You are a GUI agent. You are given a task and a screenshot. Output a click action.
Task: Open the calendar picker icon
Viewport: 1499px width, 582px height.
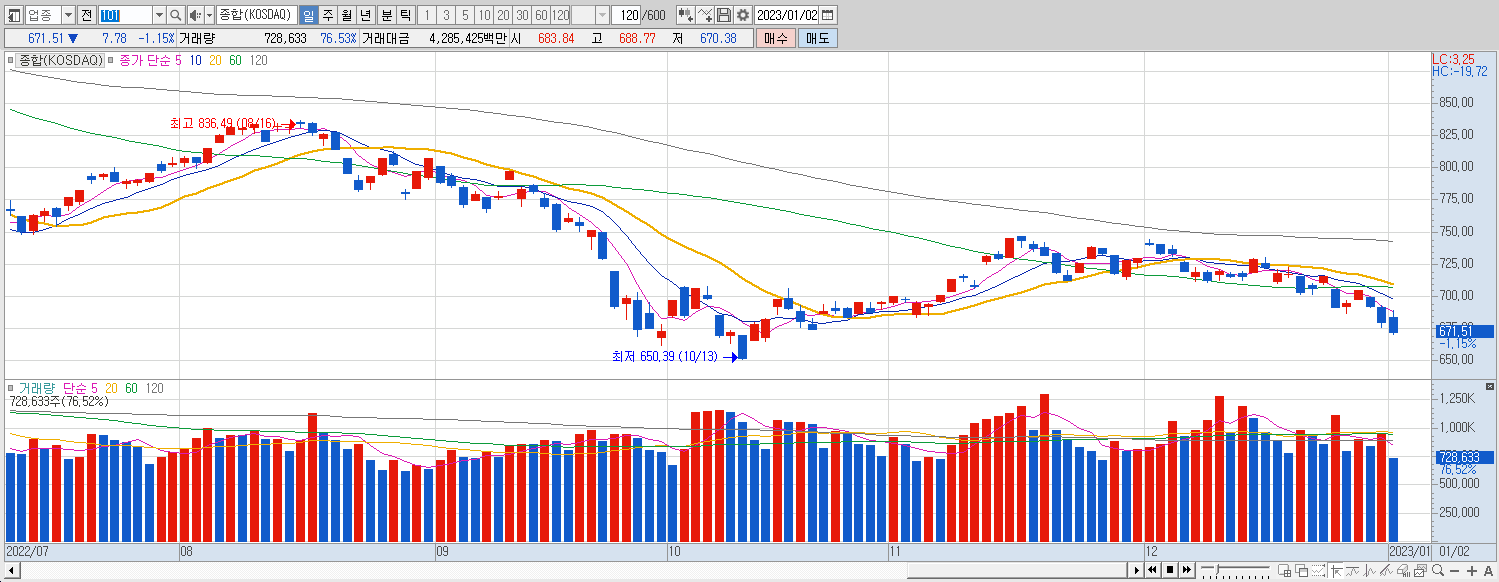point(828,15)
